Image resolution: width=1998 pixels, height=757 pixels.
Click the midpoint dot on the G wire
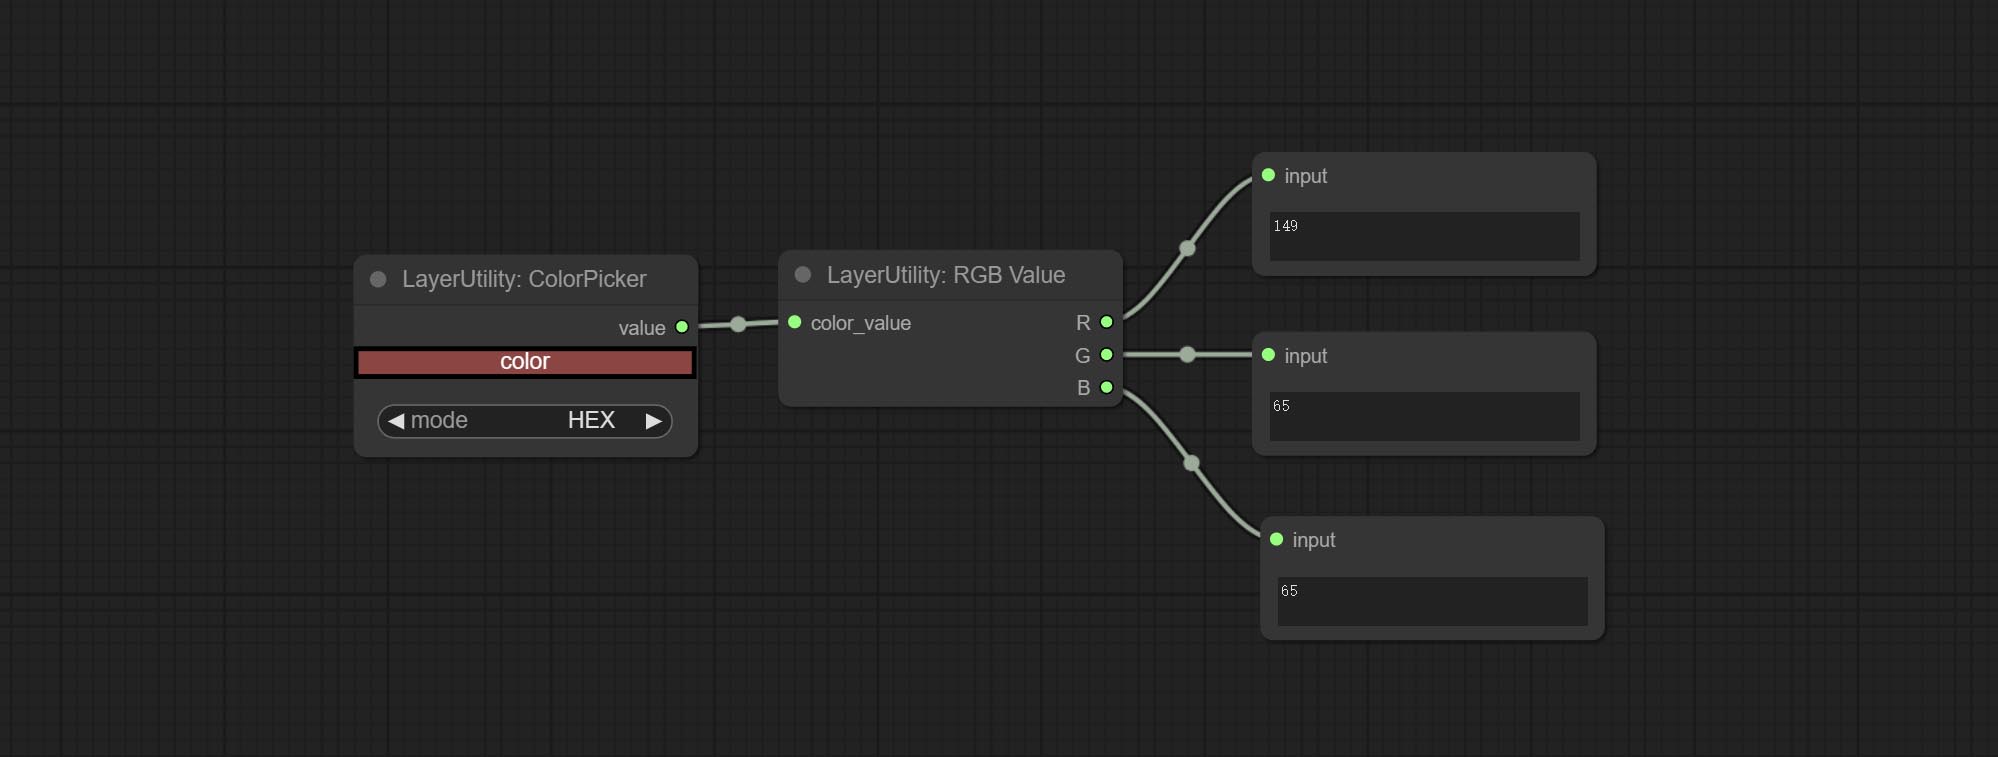point(1187,355)
